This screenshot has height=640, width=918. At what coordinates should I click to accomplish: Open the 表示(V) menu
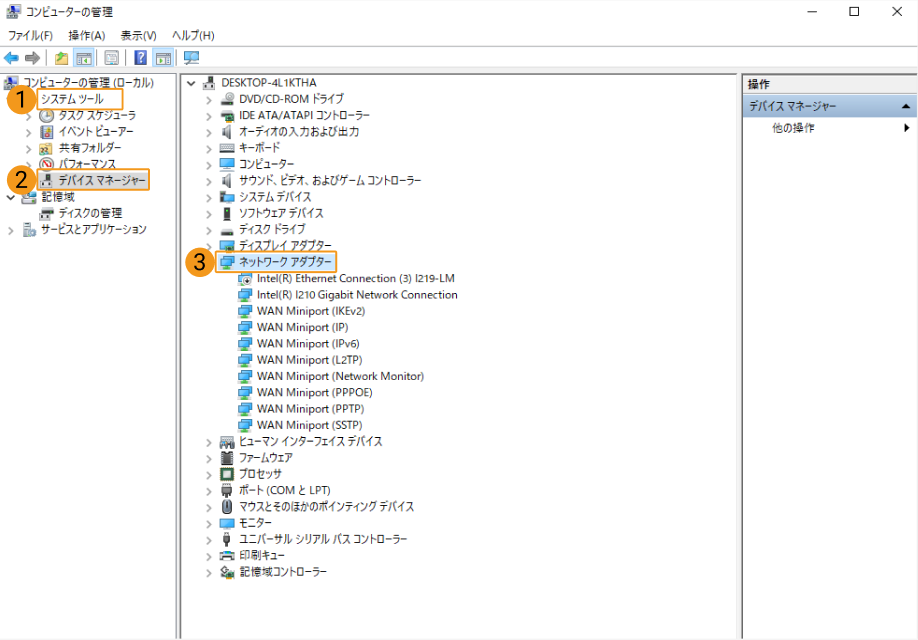click(x=138, y=35)
